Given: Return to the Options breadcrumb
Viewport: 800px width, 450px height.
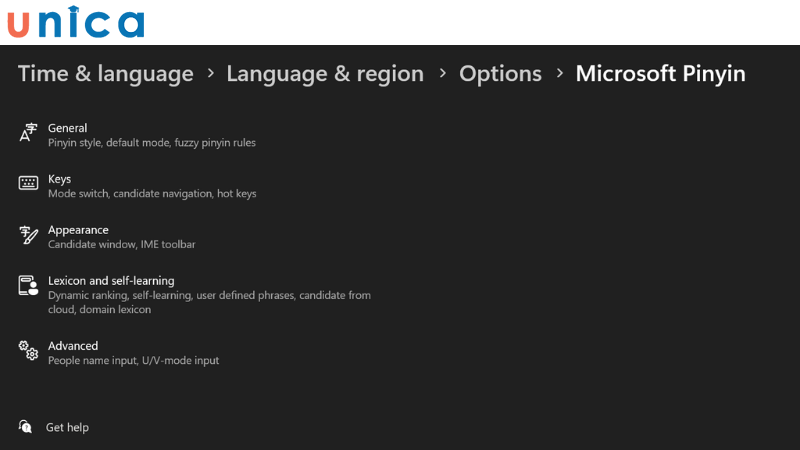Looking at the screenshot, I should click(500, 74).
